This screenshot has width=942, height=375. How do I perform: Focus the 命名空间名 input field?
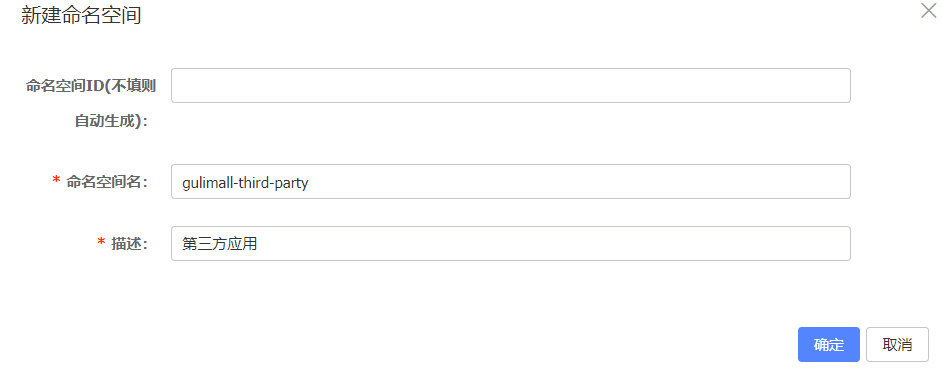click(x=511, y=181)
